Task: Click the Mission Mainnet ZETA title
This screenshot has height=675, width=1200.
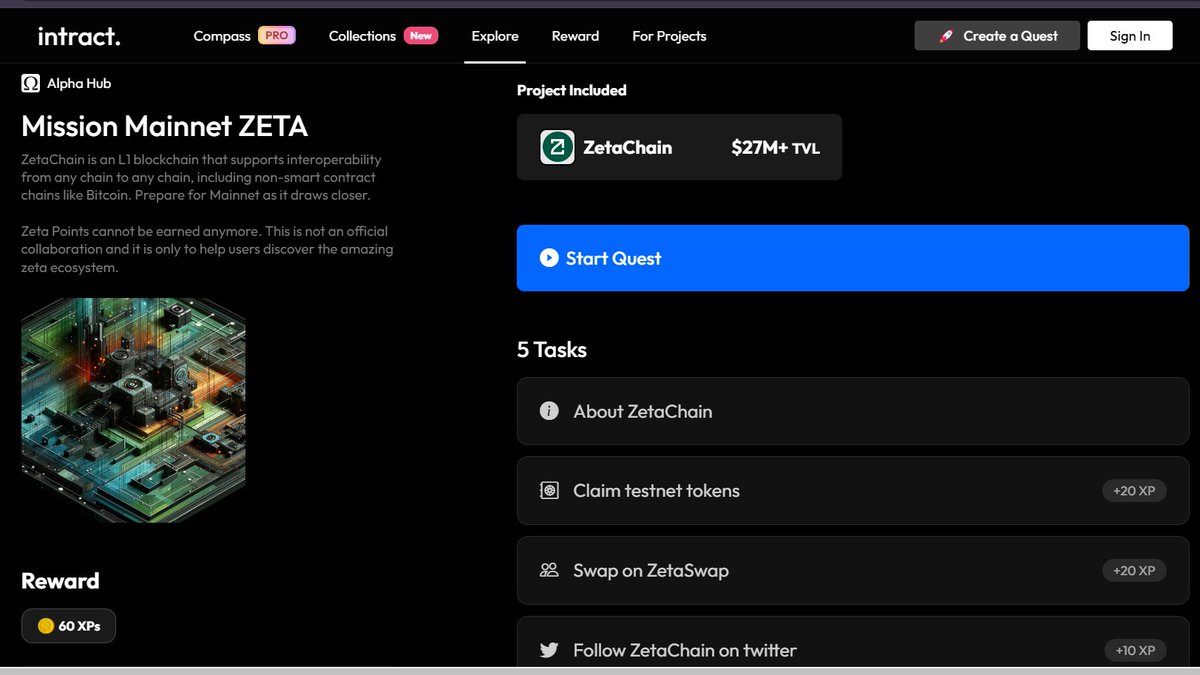Action: 165,126
